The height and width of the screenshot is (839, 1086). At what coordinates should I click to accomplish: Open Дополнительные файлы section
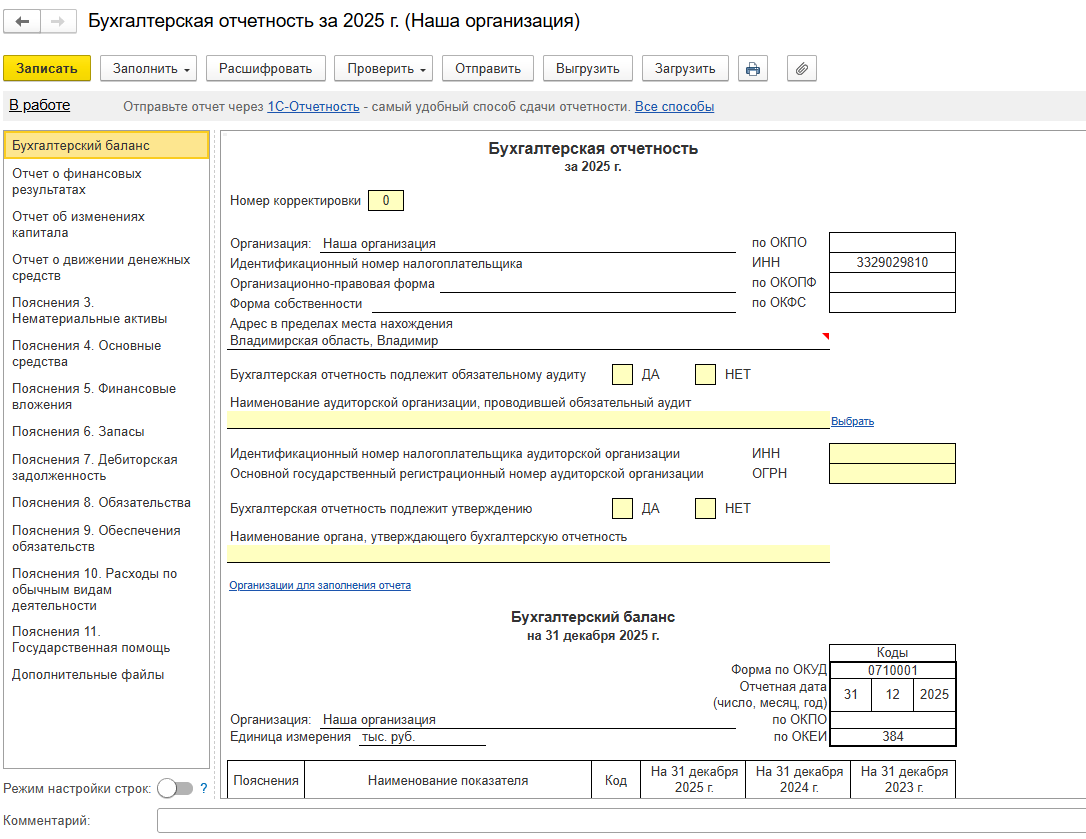click(x=88, y=675)
